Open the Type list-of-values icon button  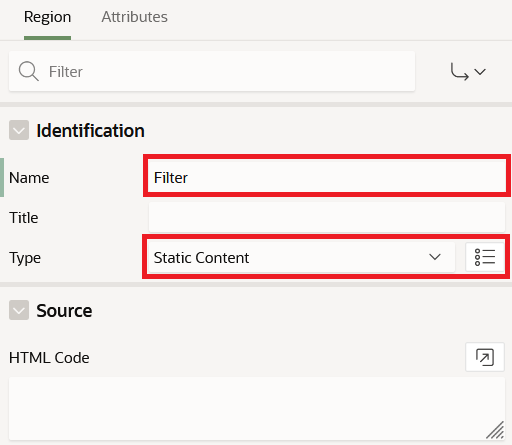coord(485,257)
